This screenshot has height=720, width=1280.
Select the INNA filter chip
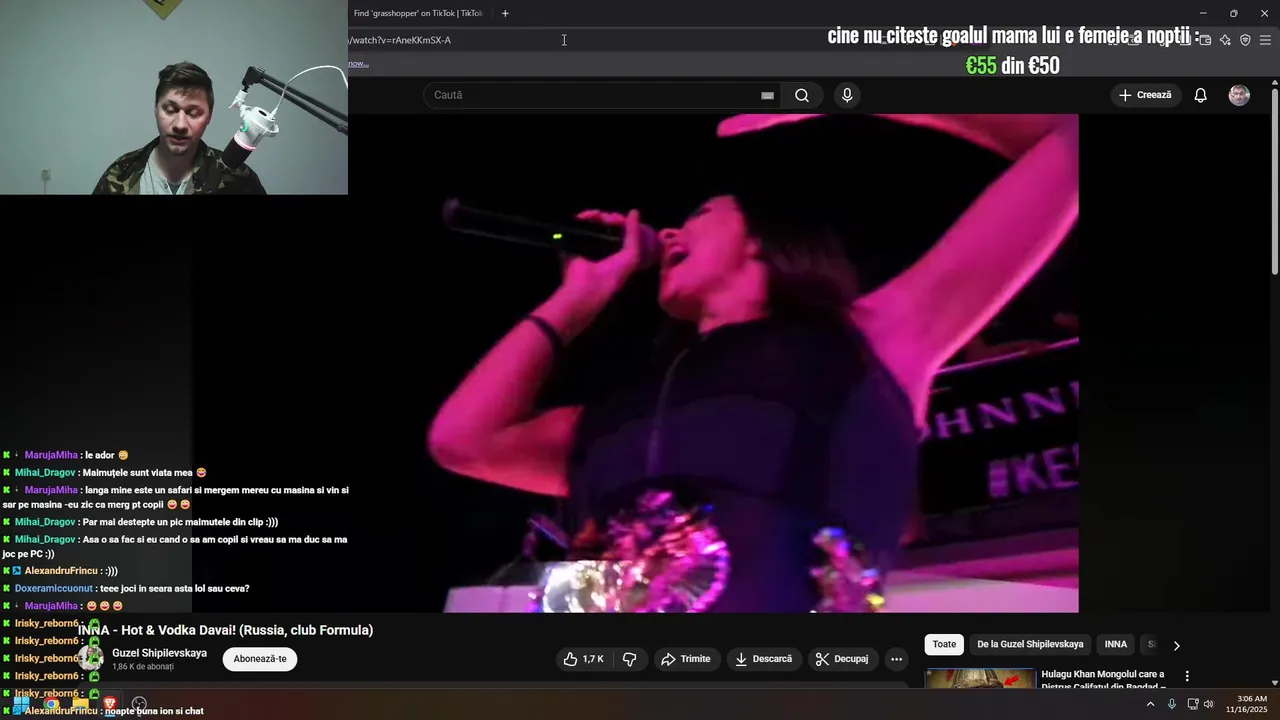(1116, 645)
